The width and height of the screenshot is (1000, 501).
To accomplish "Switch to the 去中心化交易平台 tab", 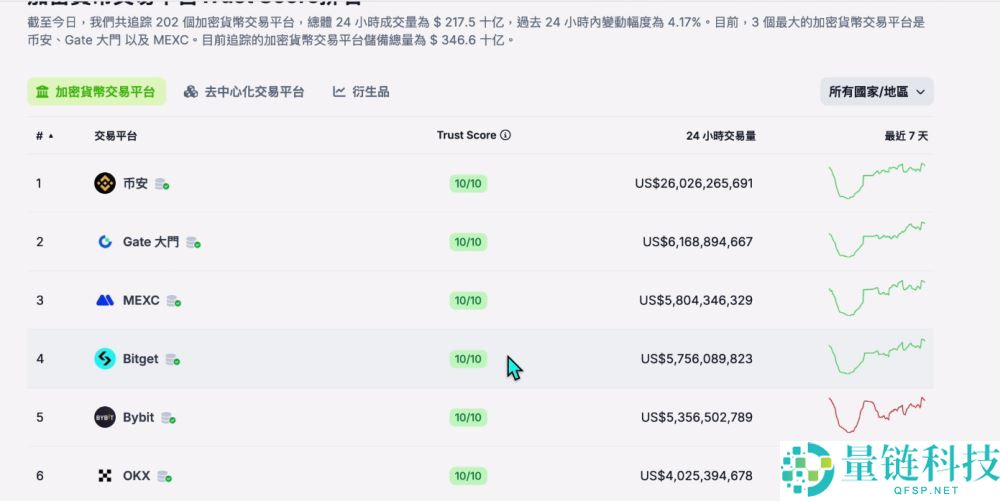I will pos(244,92).
